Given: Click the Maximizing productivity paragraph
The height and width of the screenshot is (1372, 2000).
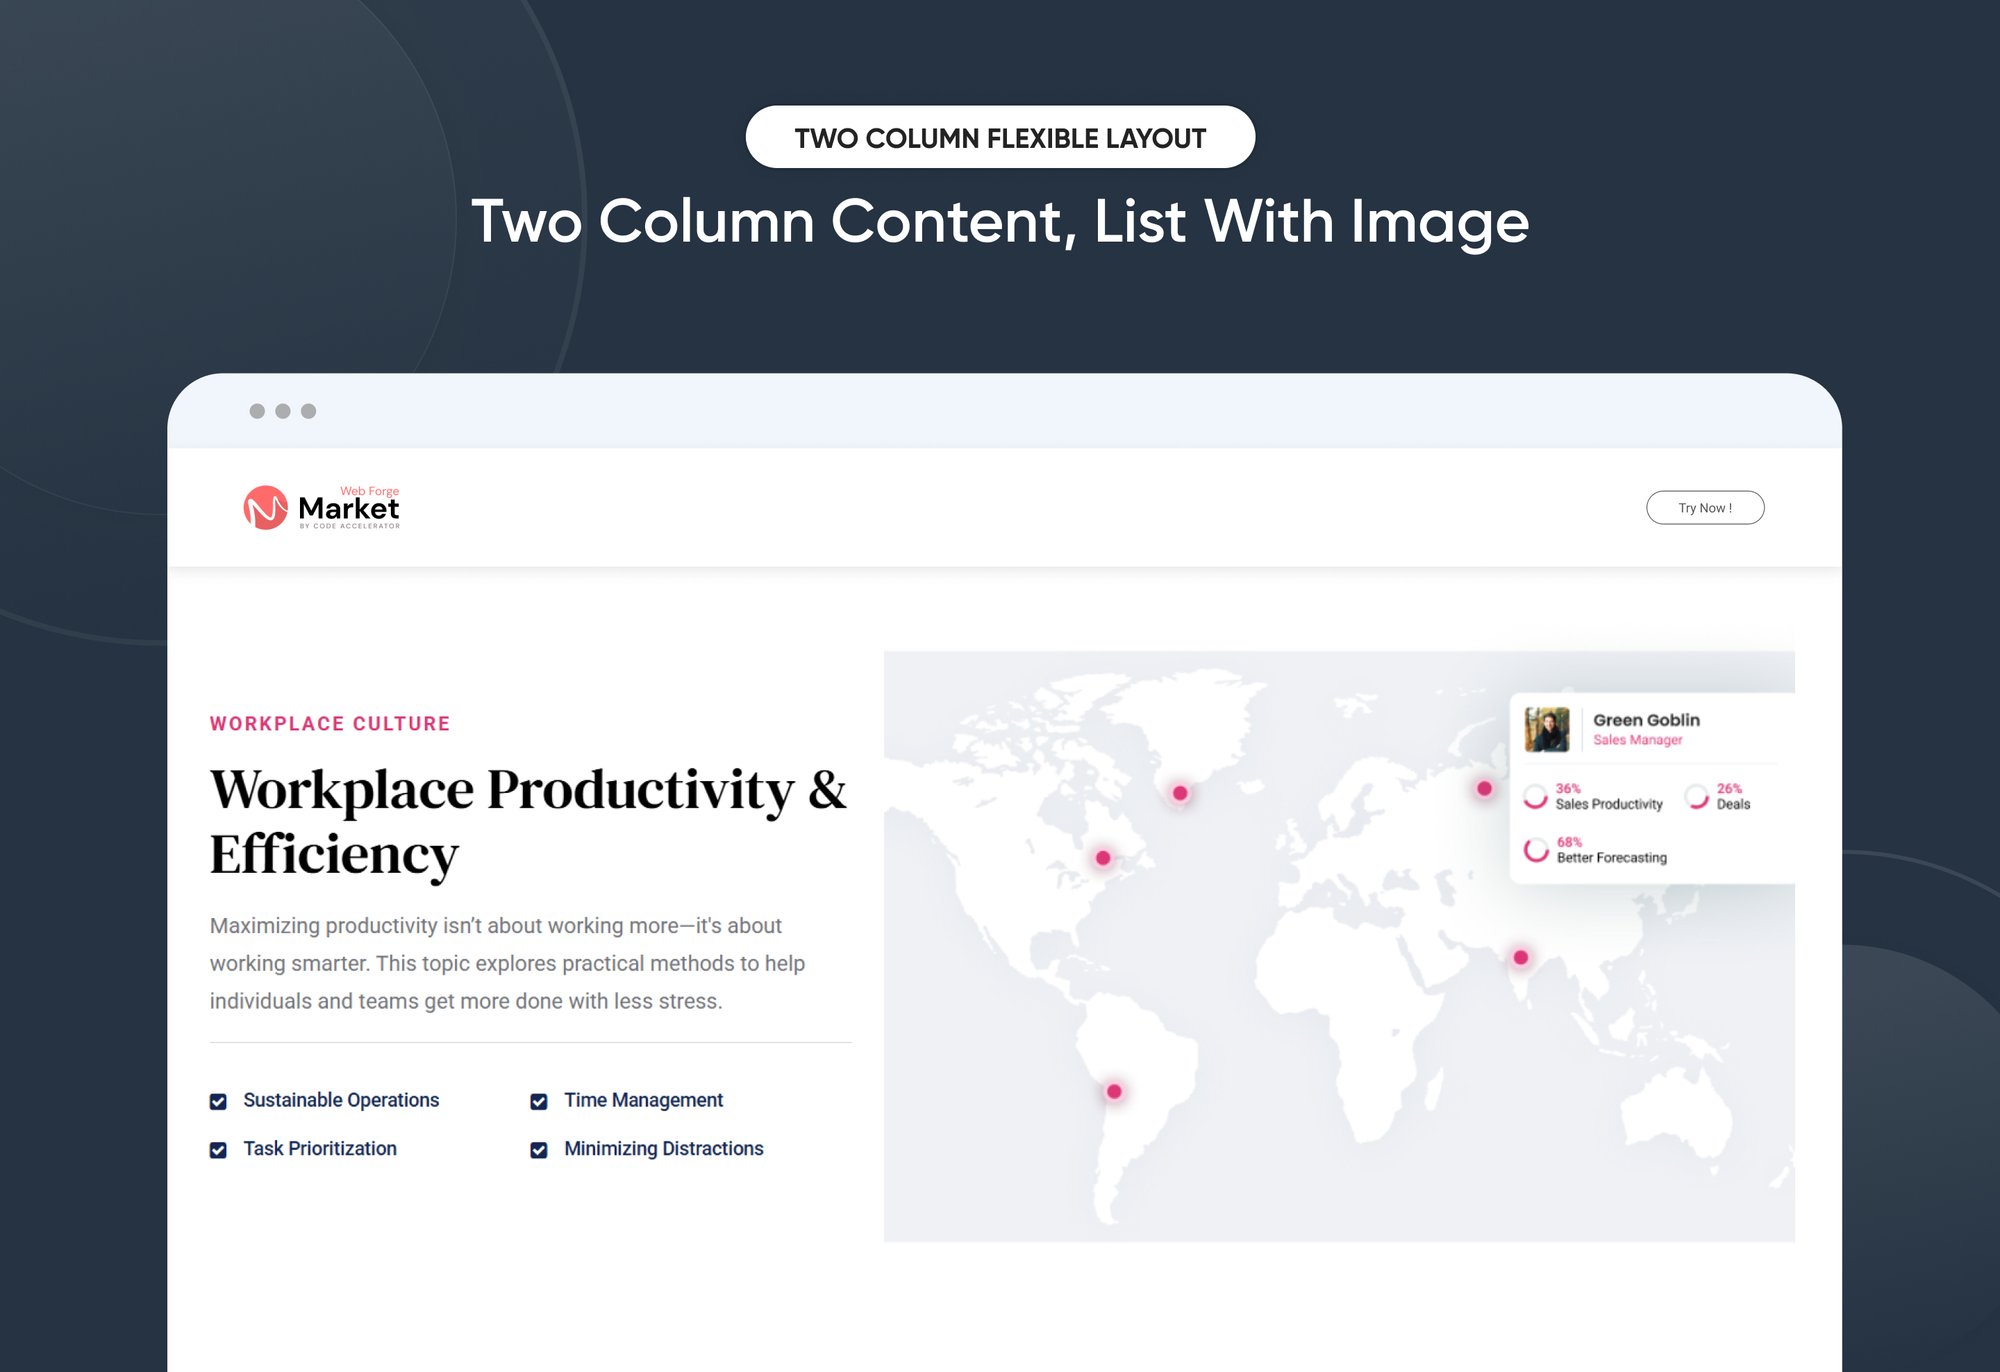Looking at the screenshot, I should click(507, 963).
